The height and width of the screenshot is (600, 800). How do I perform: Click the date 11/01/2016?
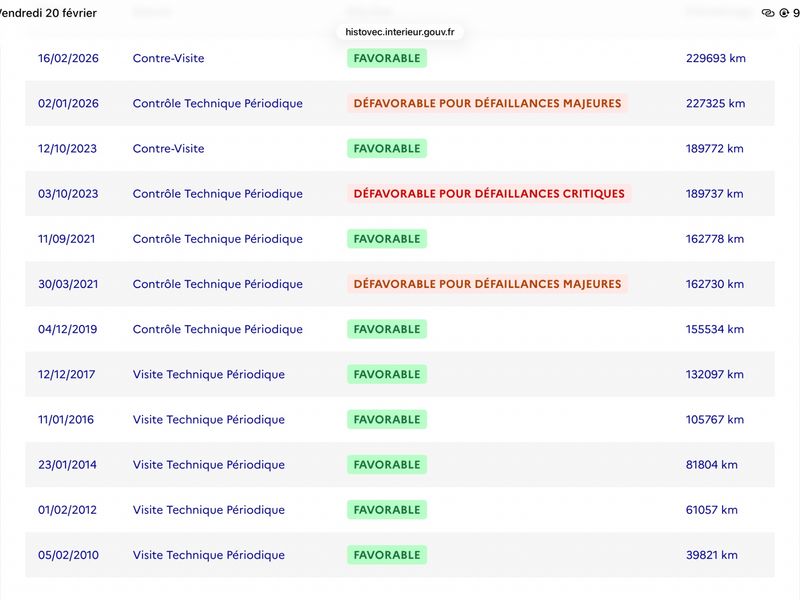pyautogui.click(x=66, y=419)
